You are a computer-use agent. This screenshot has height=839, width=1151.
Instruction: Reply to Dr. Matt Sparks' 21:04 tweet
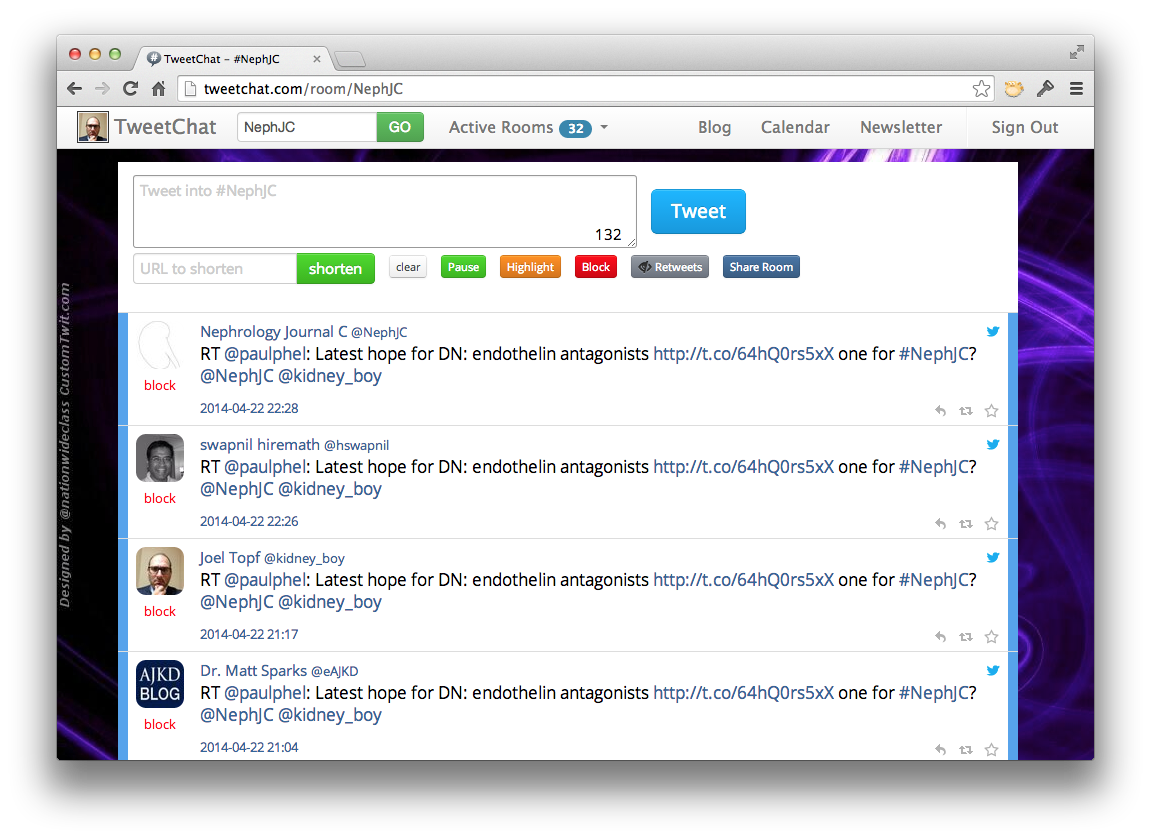[x=940, y=749]
